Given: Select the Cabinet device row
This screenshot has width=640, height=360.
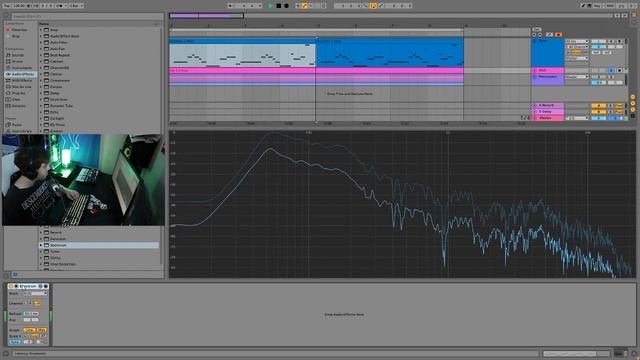Looking at the screenshot, I should tap(99, 61).
